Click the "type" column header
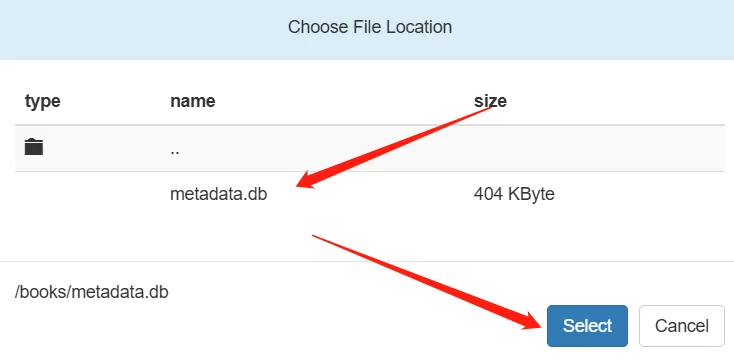The height and width of the screenshot is (362, 734). [x=43, y=101]
